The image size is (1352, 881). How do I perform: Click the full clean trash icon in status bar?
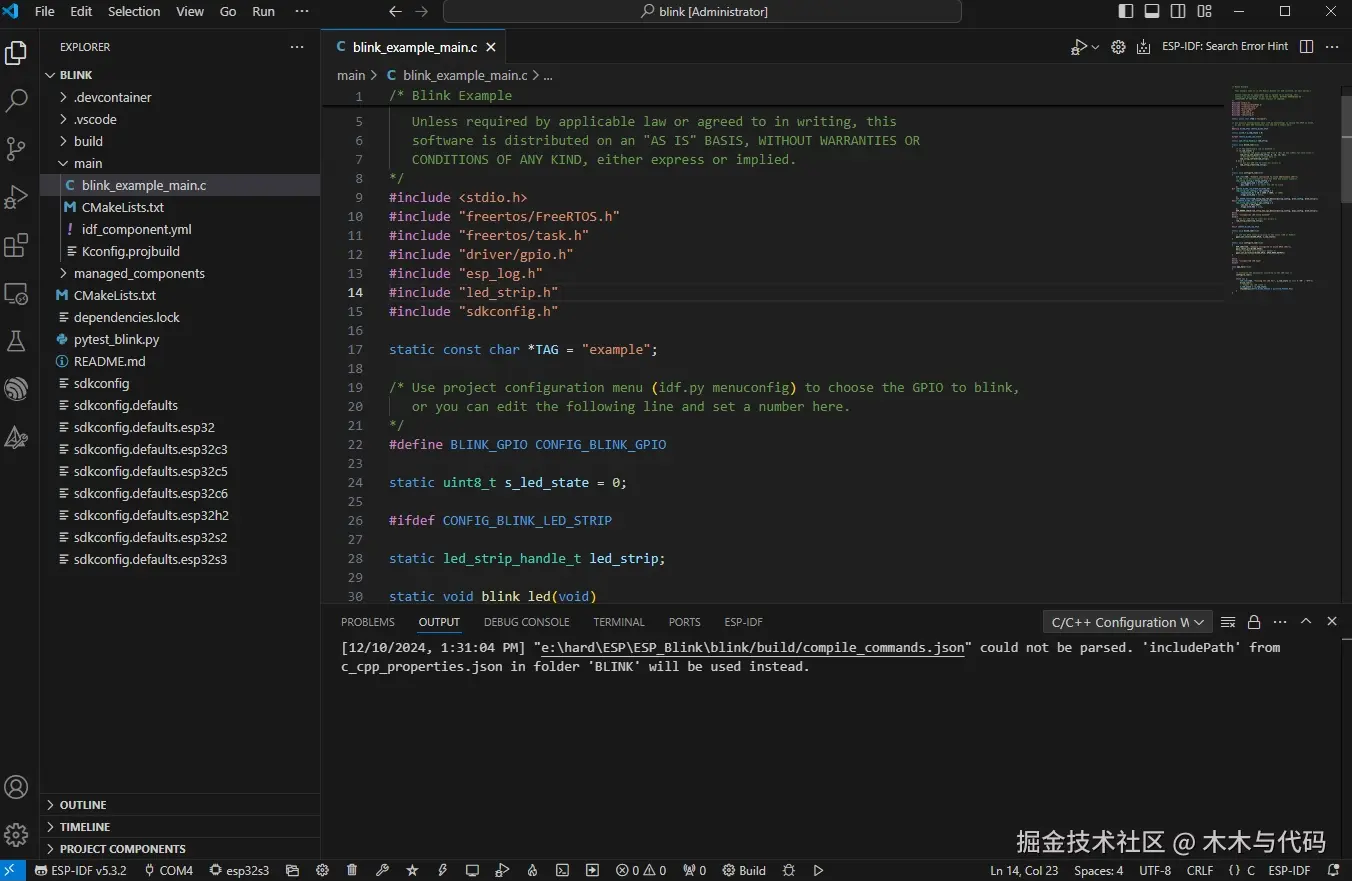click(352, 870)
